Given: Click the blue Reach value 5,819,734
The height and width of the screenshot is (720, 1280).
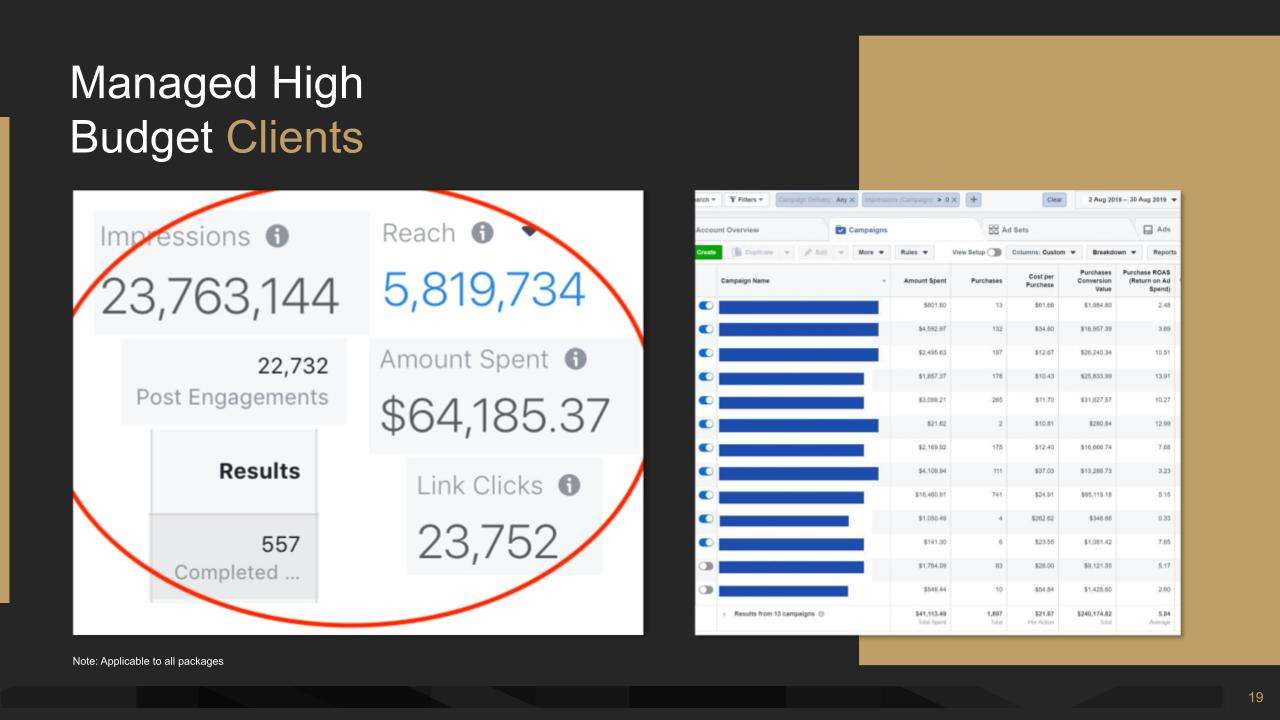Looking at the screenshot, I should [483, 289].
